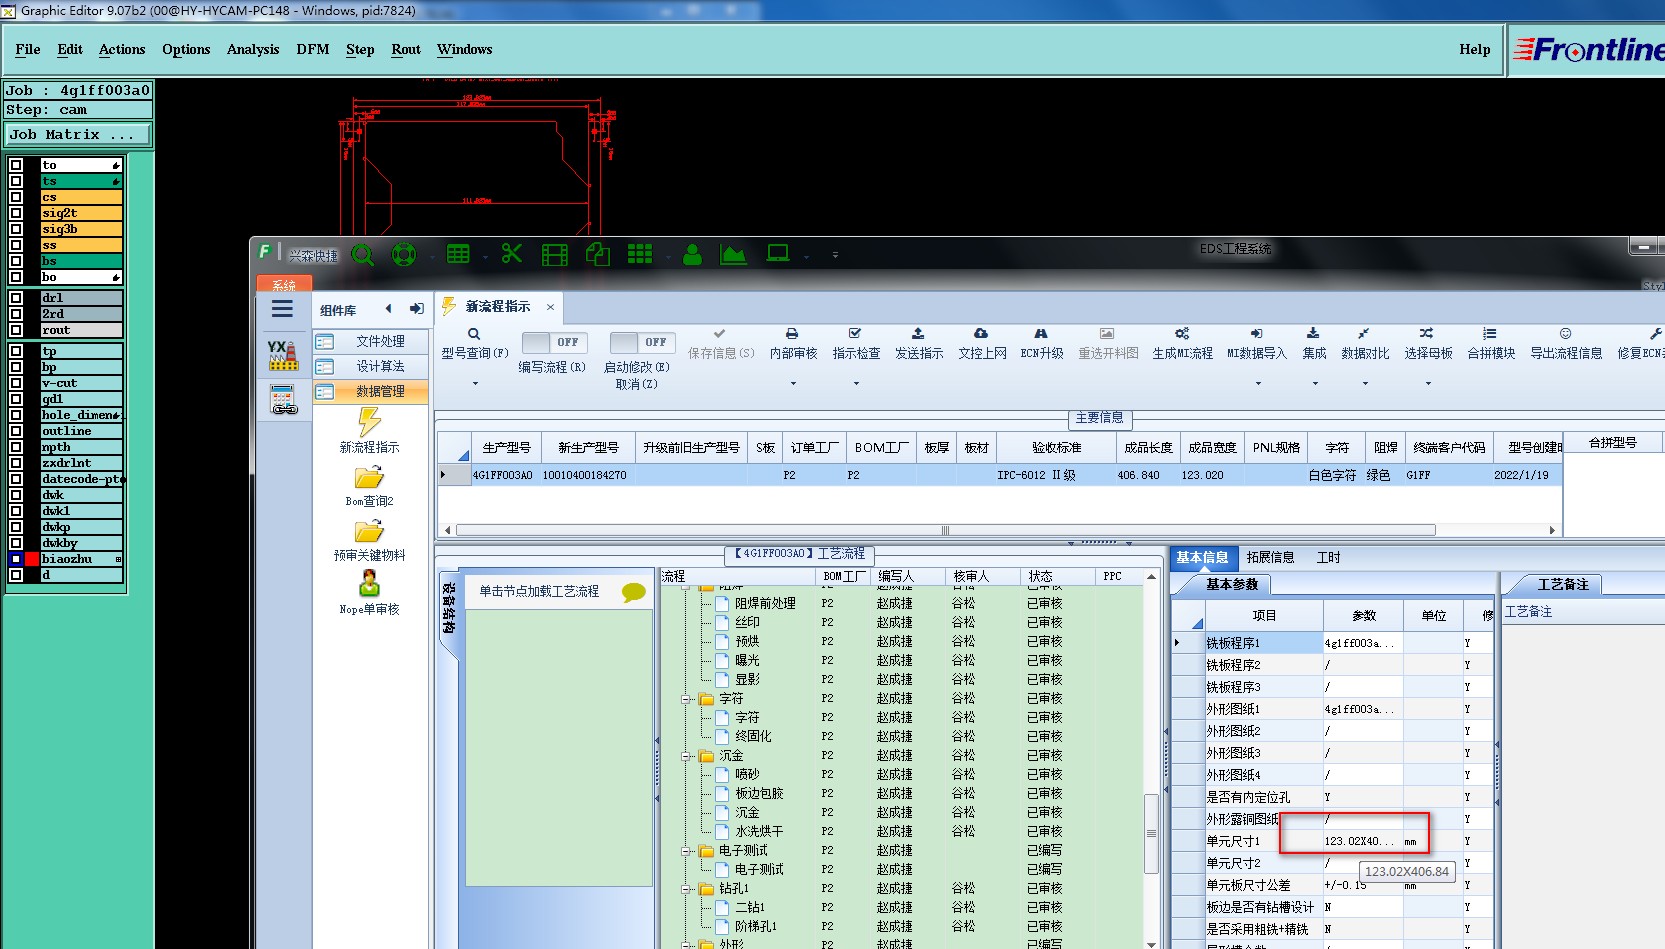
Task: Open the DFM menu
Action: click(313, 49)
